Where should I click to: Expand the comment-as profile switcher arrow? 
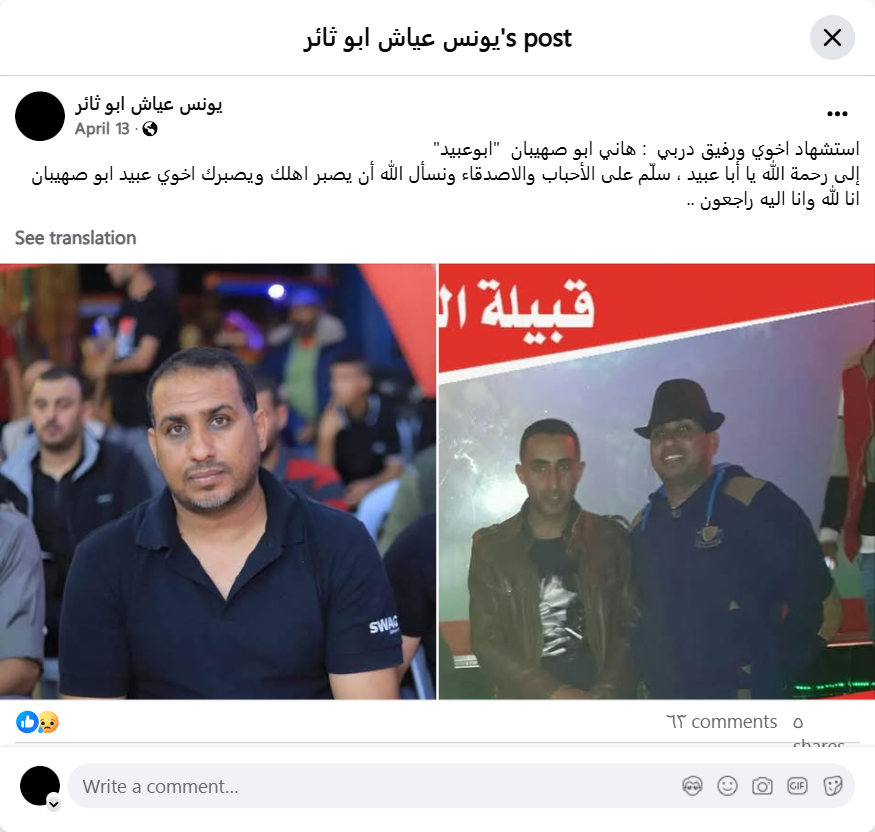[x=54, y=804]
